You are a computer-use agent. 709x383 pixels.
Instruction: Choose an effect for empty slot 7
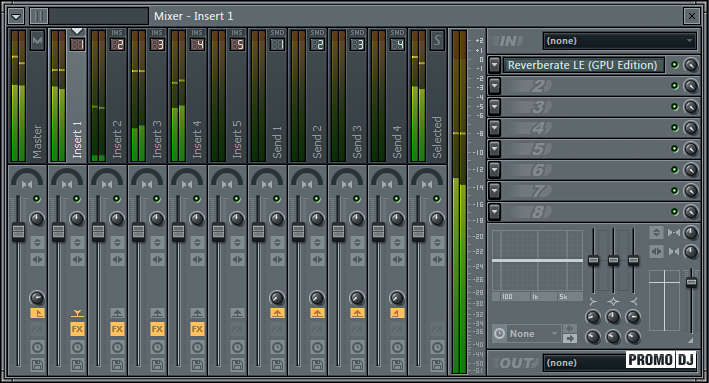(x=583, y=190)
